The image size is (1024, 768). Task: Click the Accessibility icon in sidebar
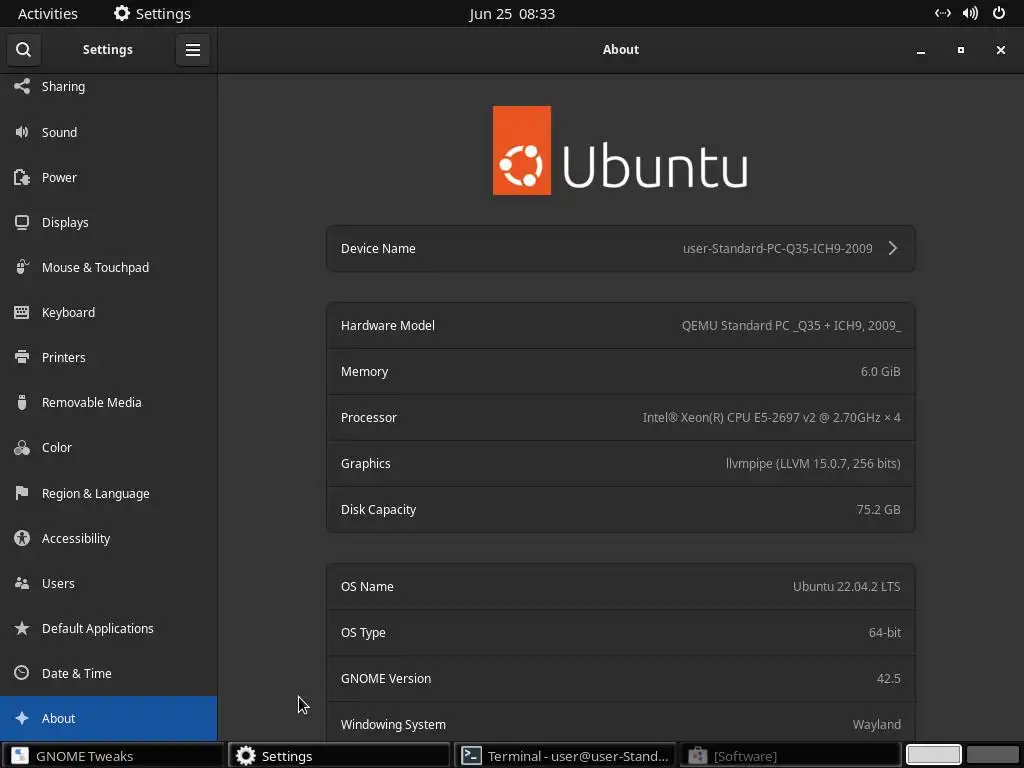point(22,538)
